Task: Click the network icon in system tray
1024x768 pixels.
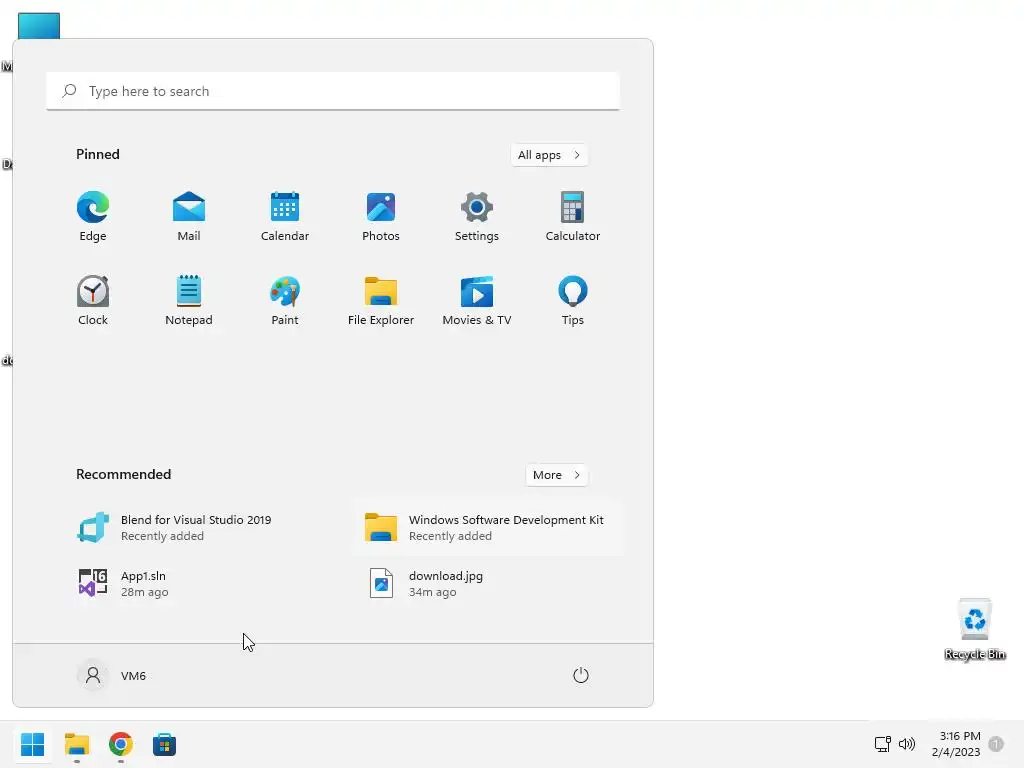Action: 883,744
